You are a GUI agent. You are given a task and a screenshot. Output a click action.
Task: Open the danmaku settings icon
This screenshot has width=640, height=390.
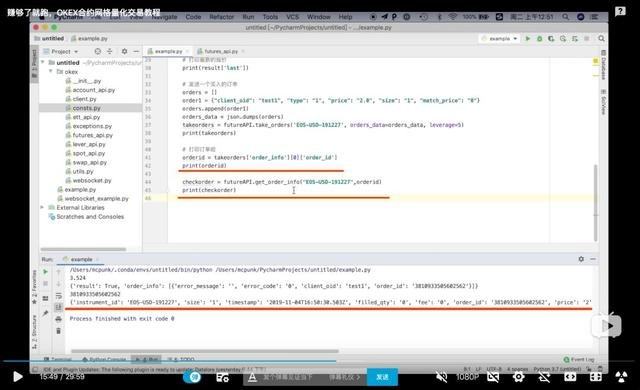(222, 377)
